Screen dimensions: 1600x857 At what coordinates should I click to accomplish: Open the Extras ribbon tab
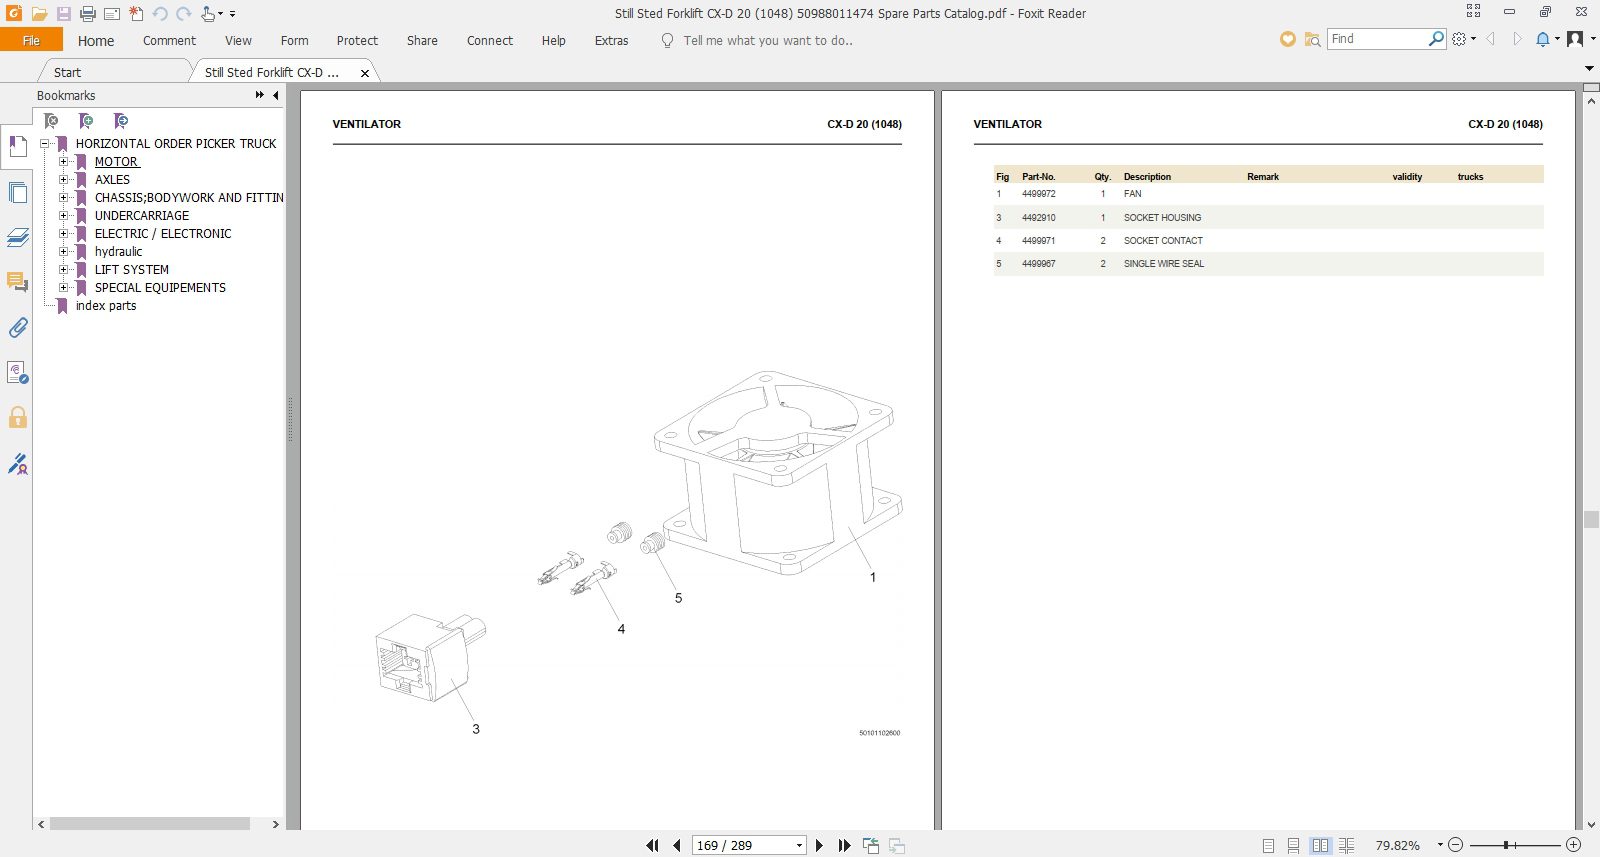(611, 41)
